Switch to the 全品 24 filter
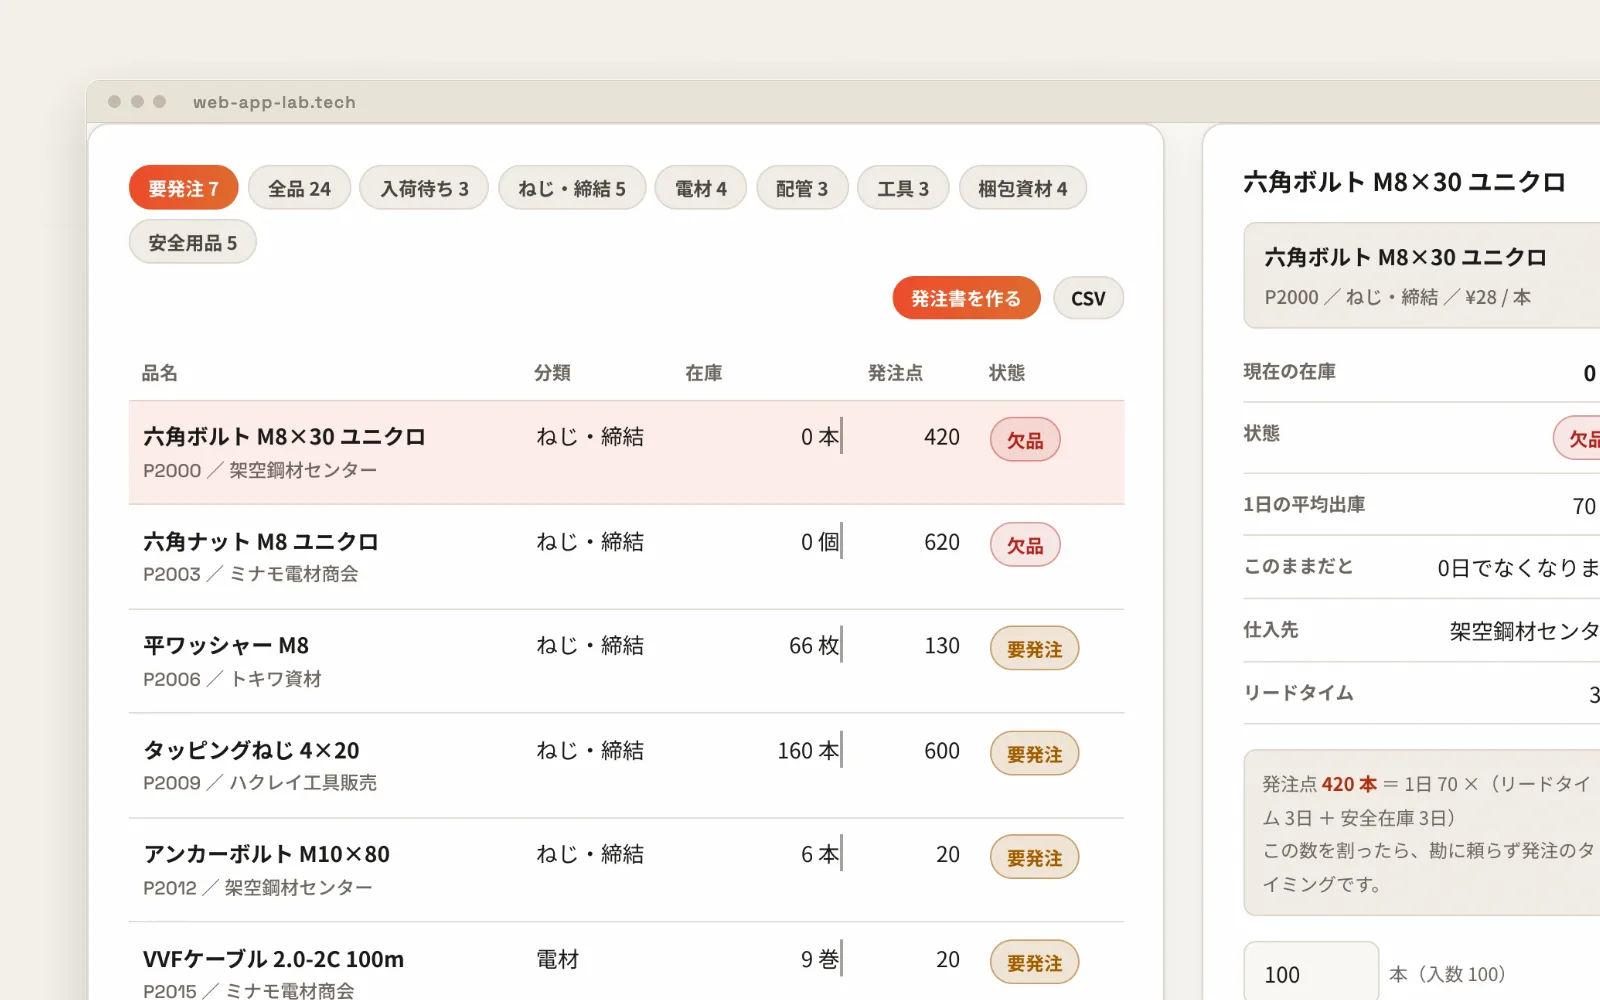 299,188
